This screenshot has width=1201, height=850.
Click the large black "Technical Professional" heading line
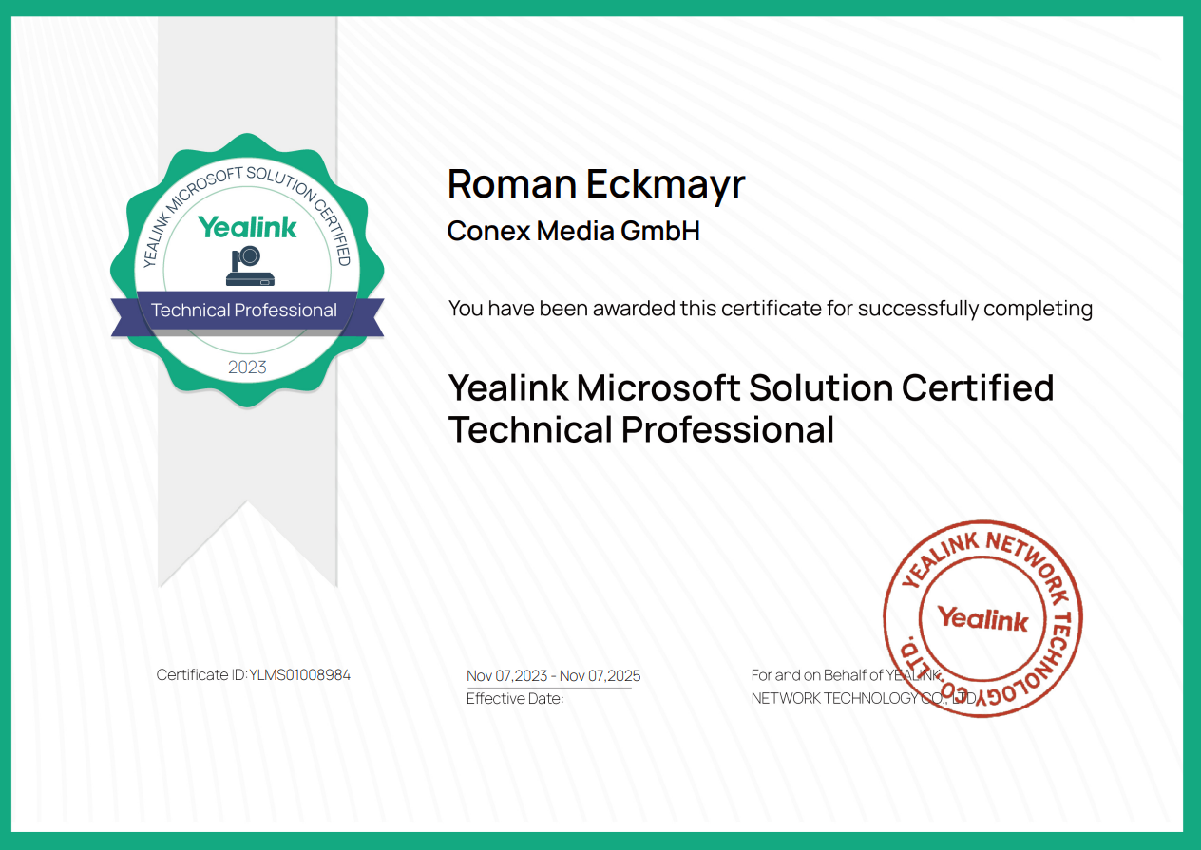pyautogui.click(x=641, y=430)
